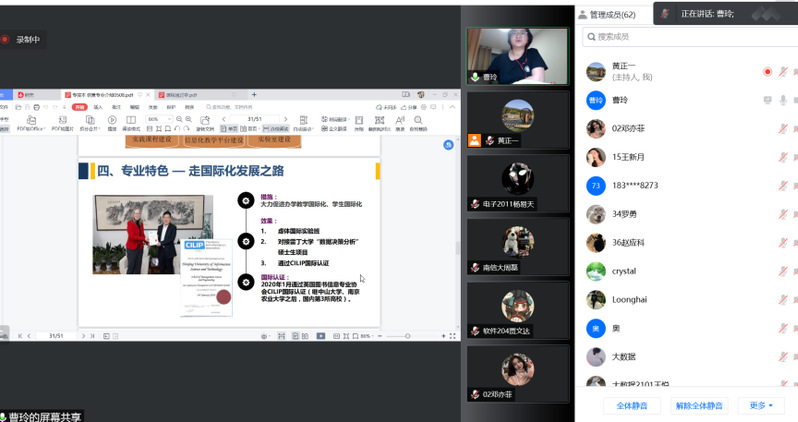The width and height of the screenshot is (798, 422).
Task: Click the 解除全体静音 (unmute all) button
Action: point(697,405)
